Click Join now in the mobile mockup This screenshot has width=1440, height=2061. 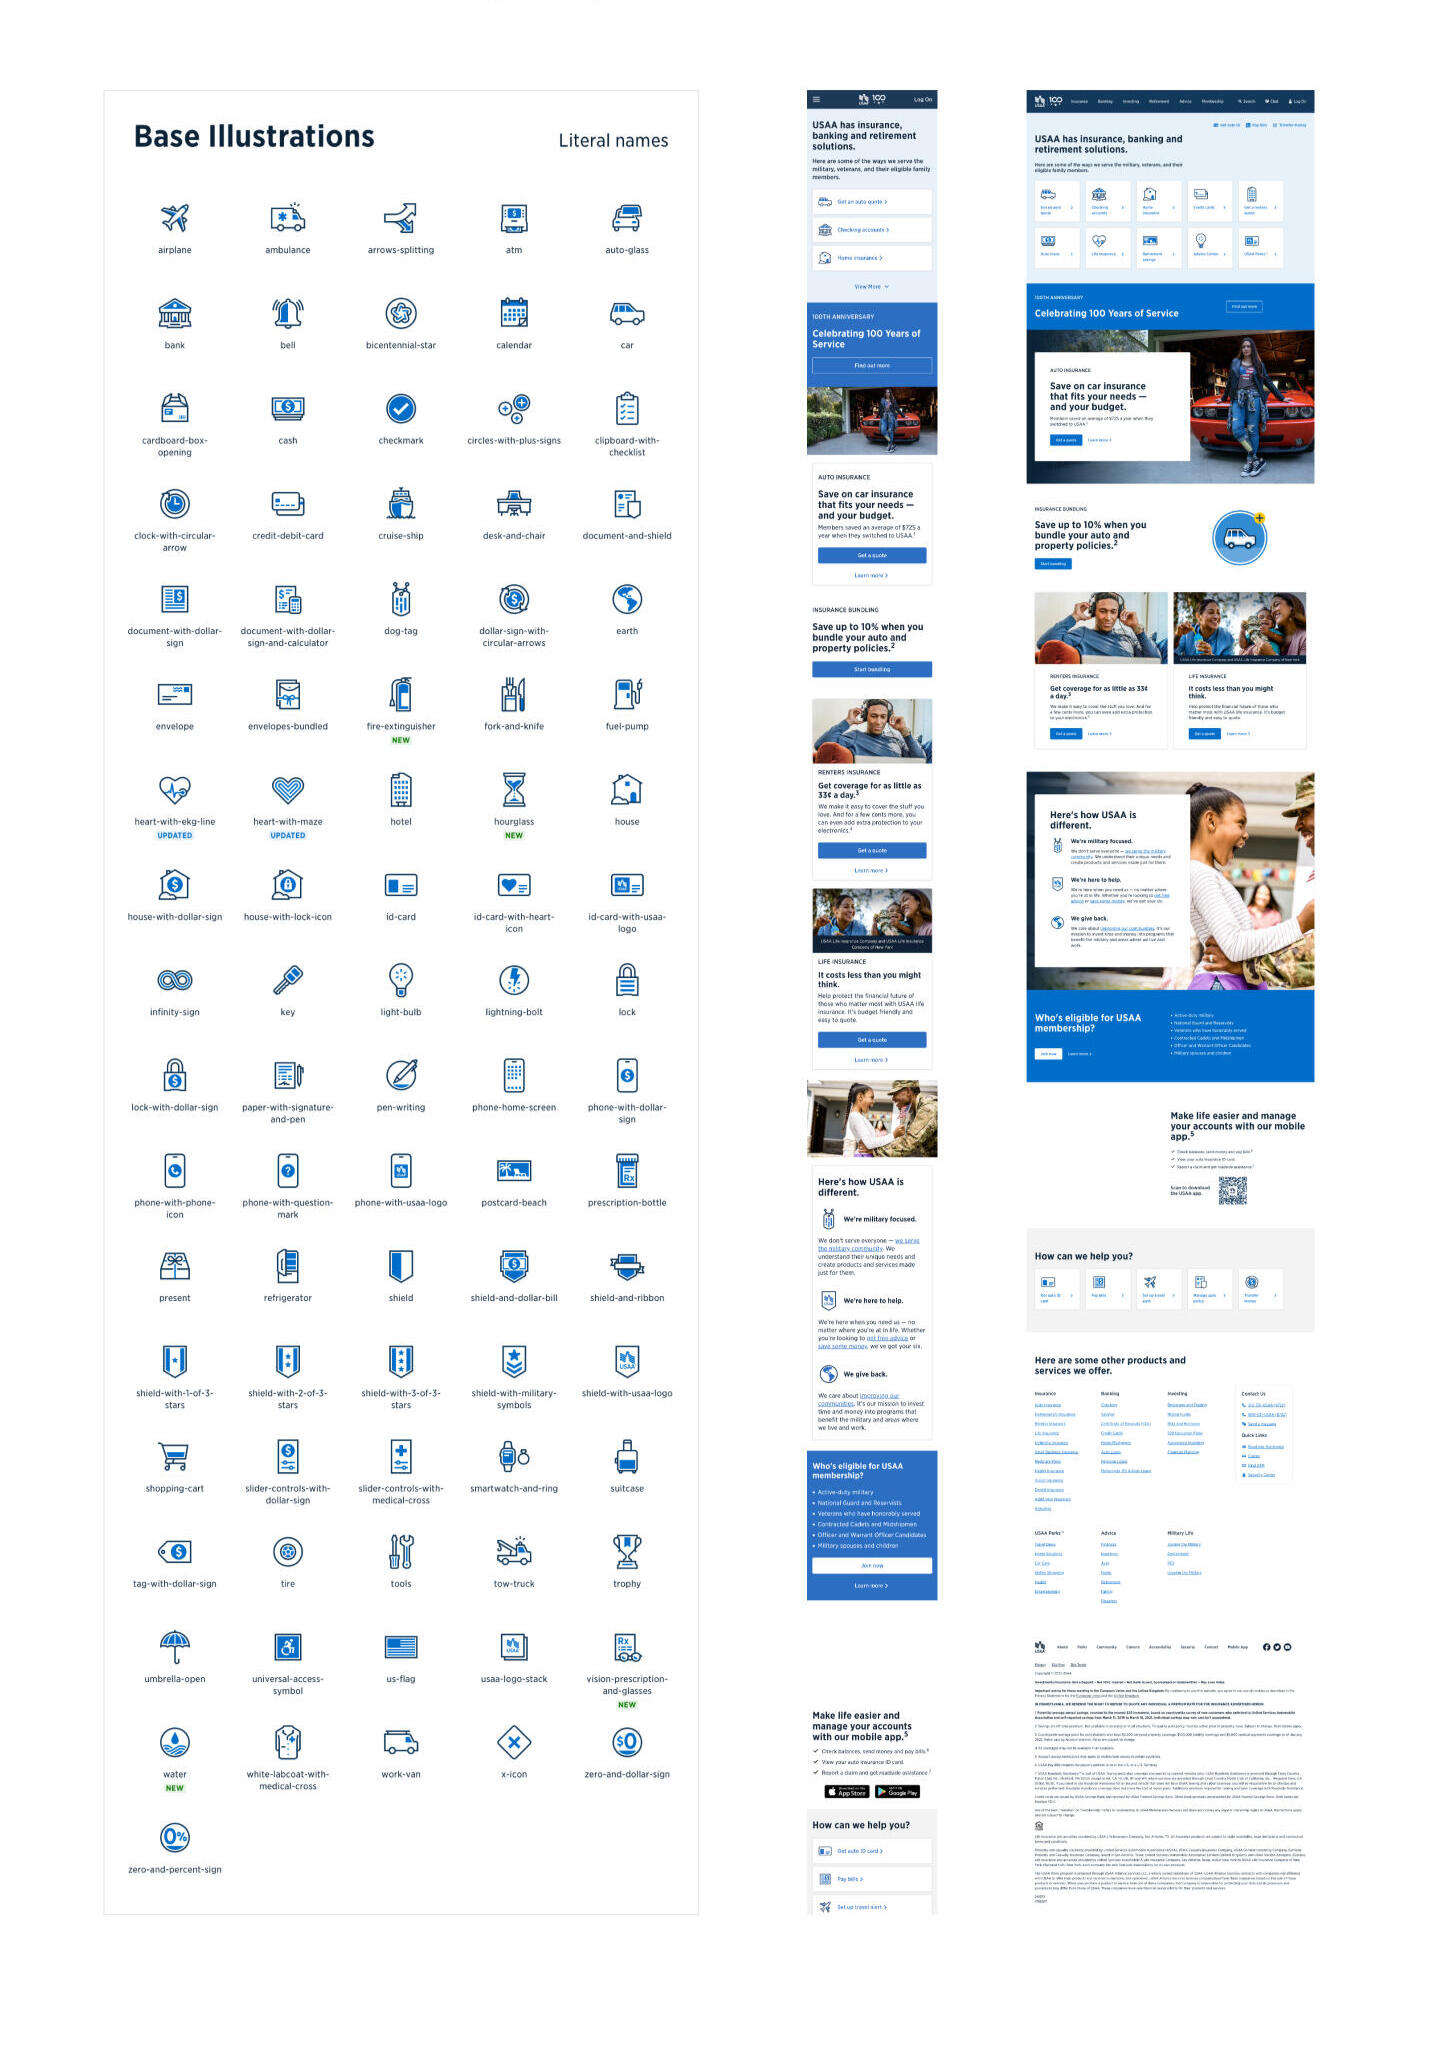pos(872,1566)
